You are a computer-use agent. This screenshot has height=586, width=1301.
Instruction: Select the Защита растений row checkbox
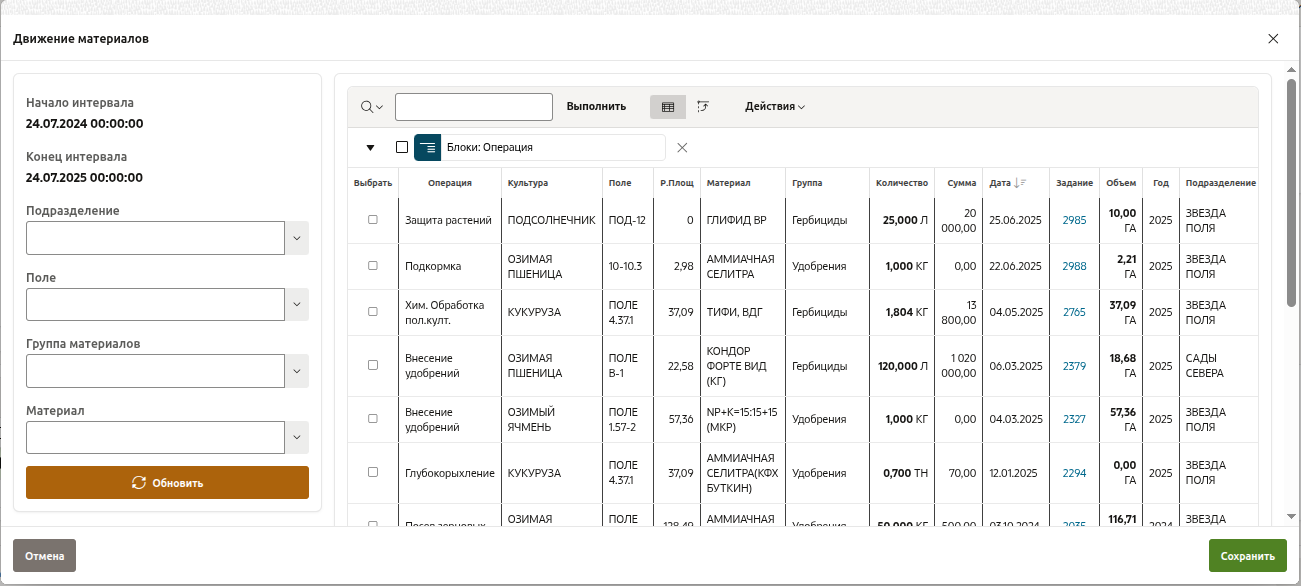click(x=373, y=219)
